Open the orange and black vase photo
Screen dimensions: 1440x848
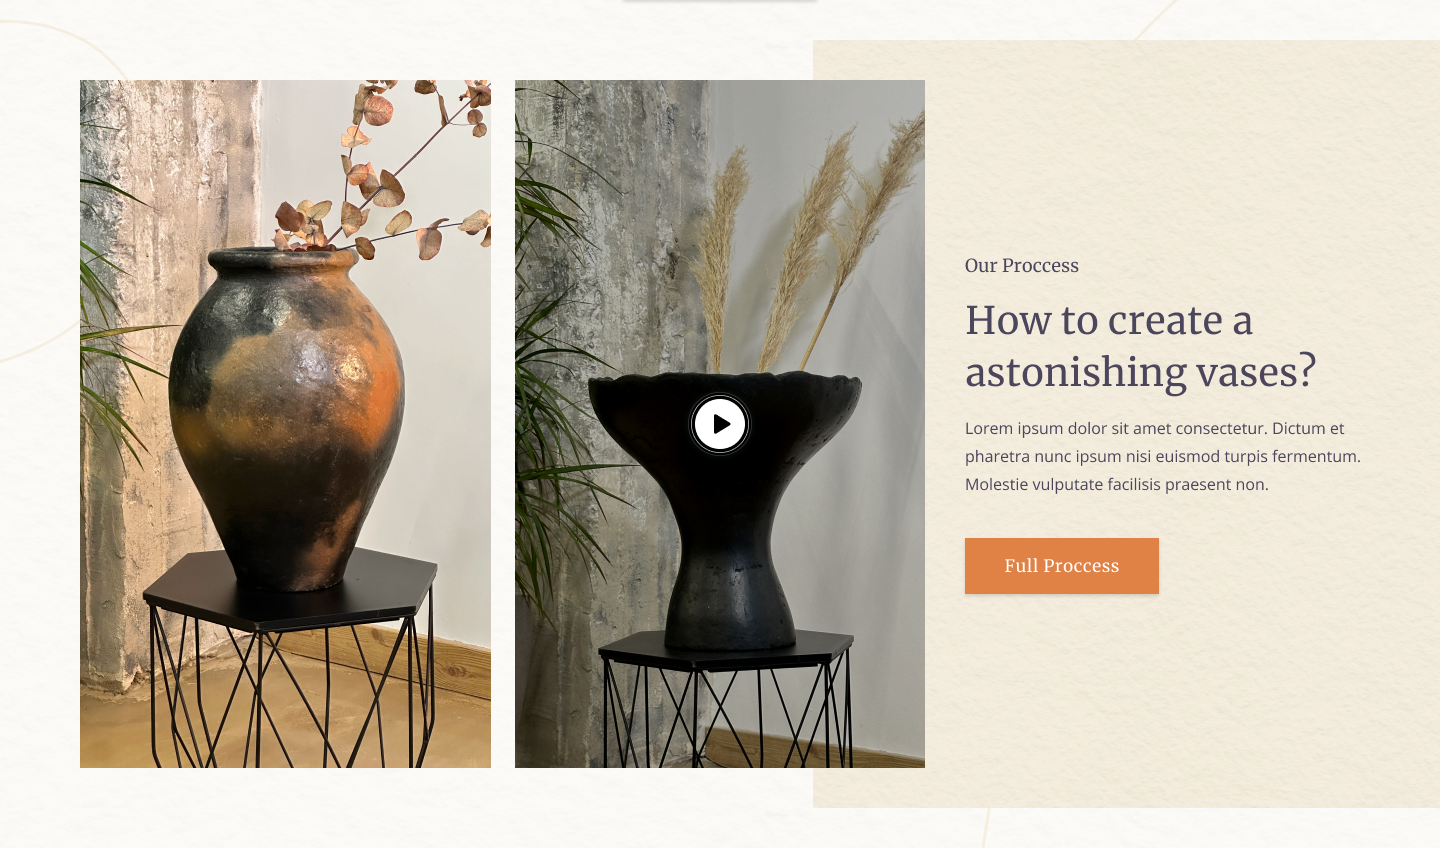pyautogui.click(x=285, y=424)
